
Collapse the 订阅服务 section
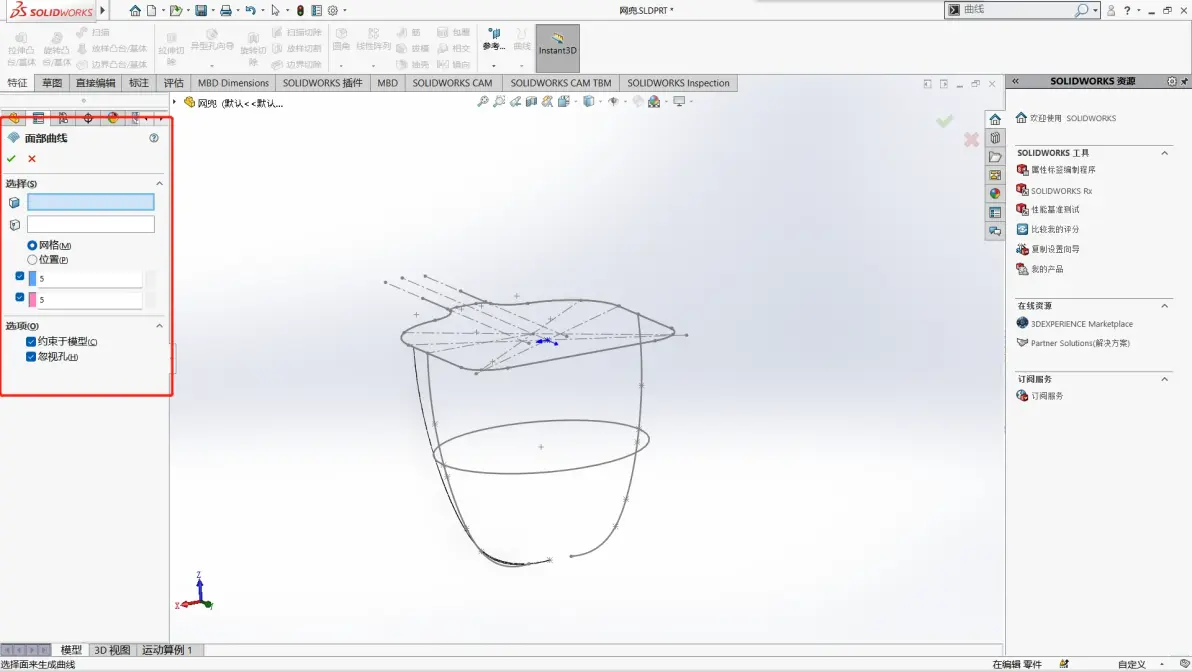coord(1165,378)
